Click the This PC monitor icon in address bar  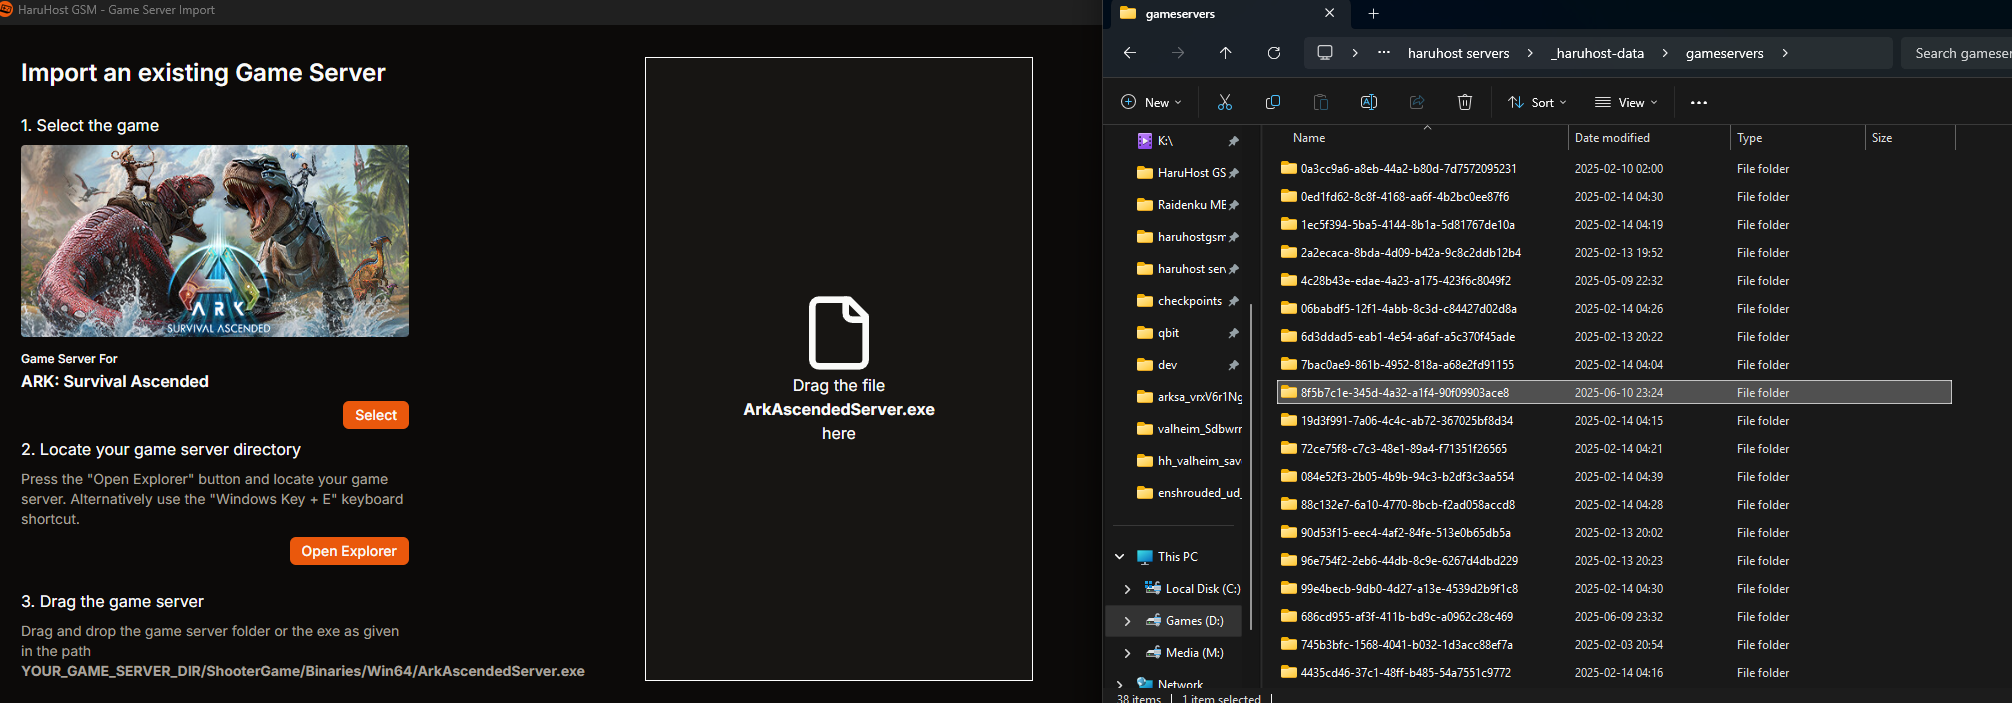tap(1325, 53)
